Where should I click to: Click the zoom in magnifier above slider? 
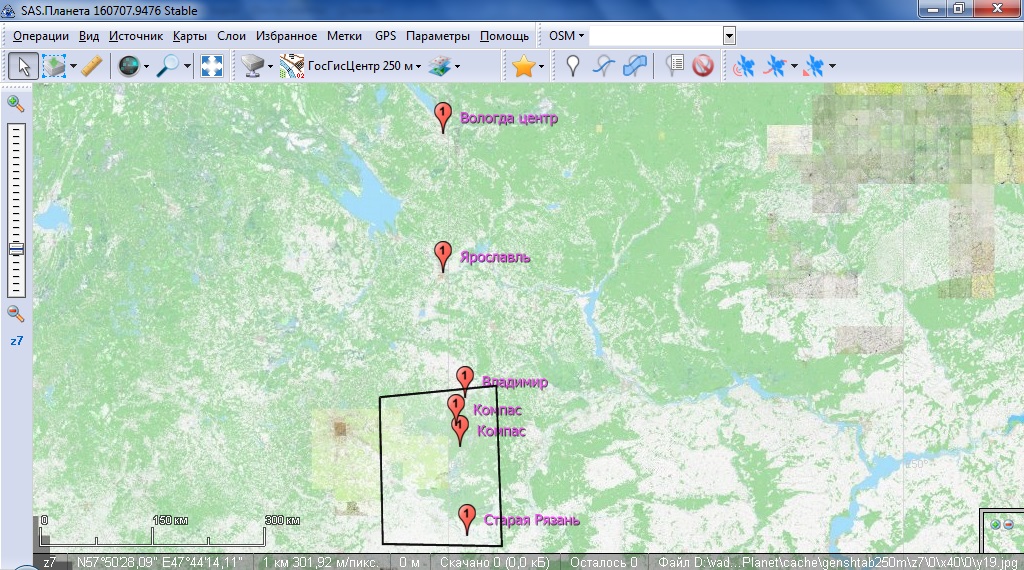[x=16, y=103]
